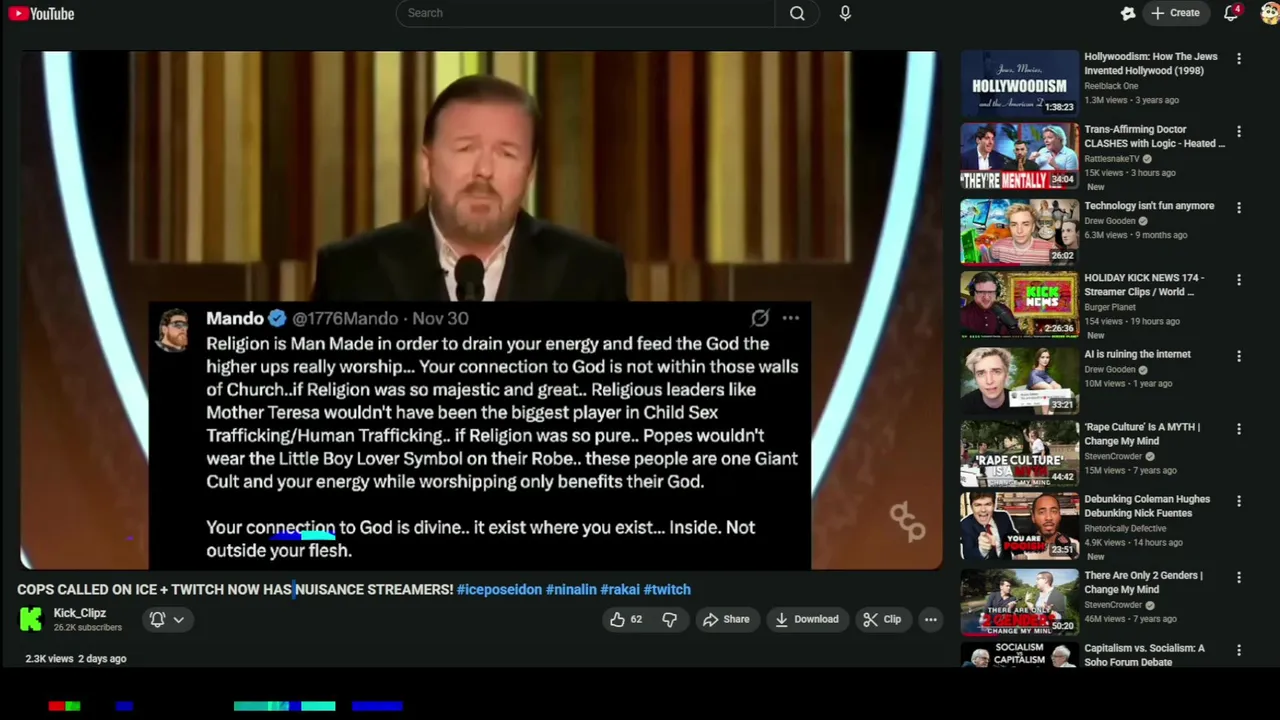Image resolution: width=1280 pixels, height=720 pixels.
Task: Open the #twitch hashtag
Action: 667,590
